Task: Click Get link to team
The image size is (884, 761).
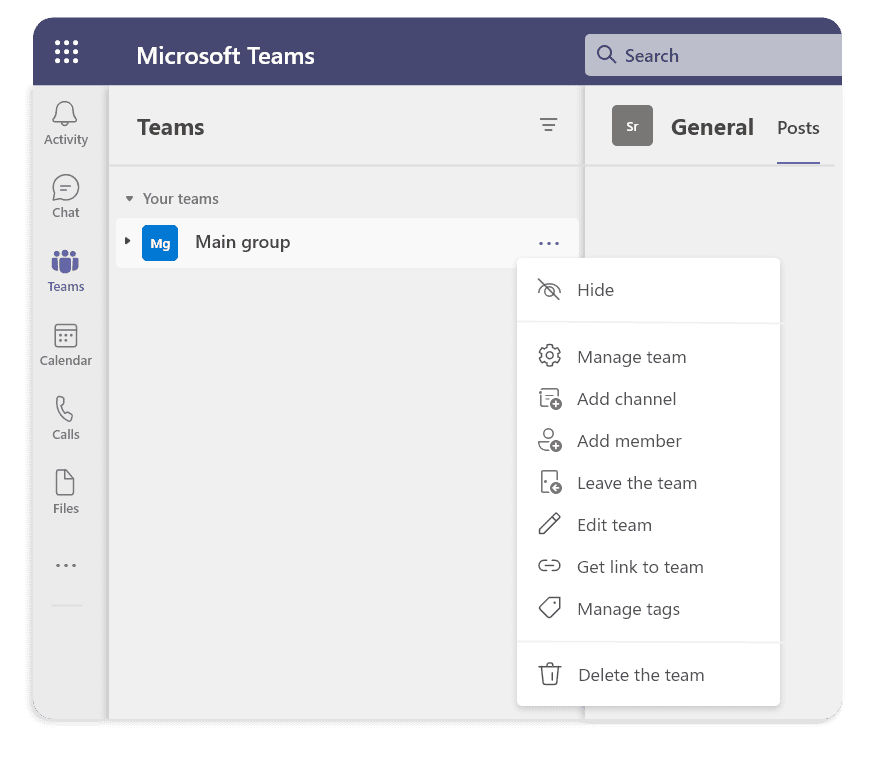Action: (640, 567)
